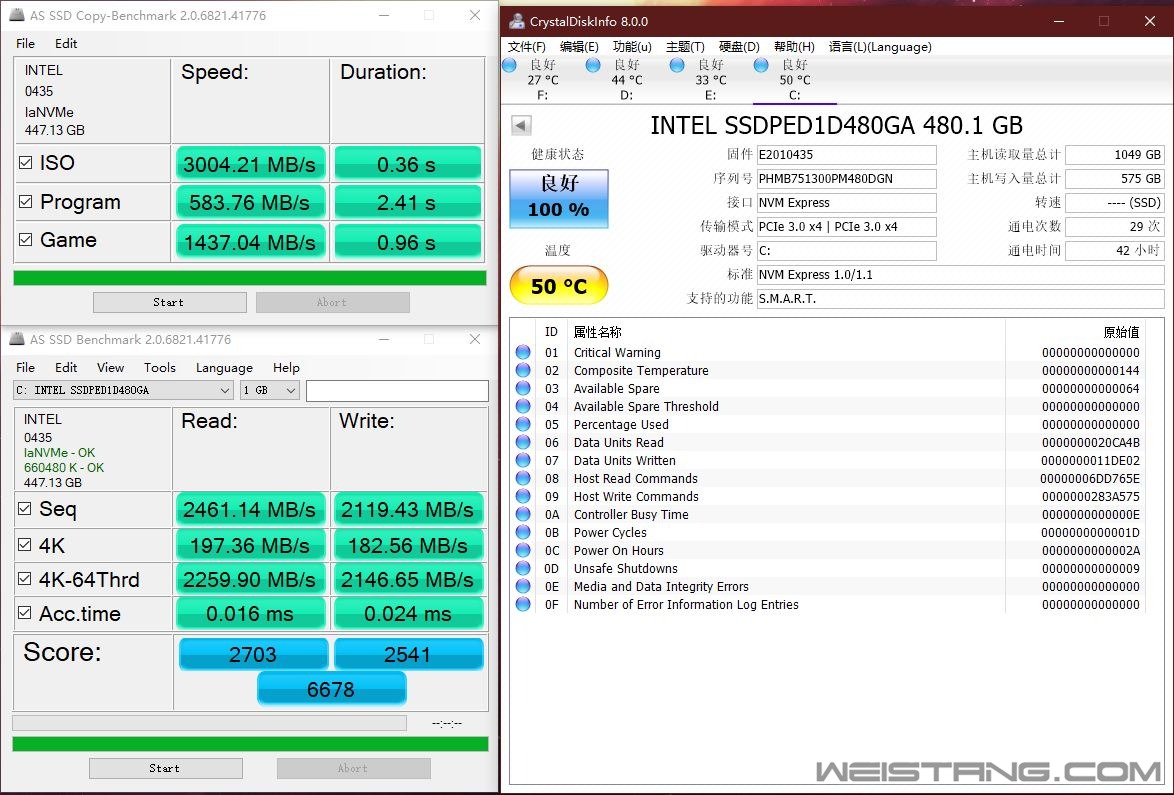This screenshot has height=795, width=1174.
Task: Click the serial number field PHMB751300PM480DGN
Action: [x=846, y=178]
